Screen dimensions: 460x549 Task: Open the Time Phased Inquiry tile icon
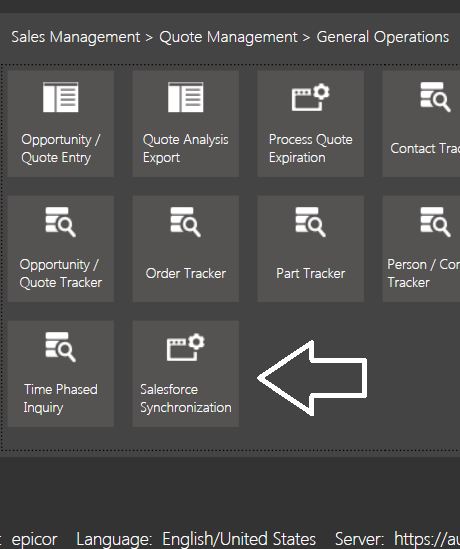(x=61, y=347)
